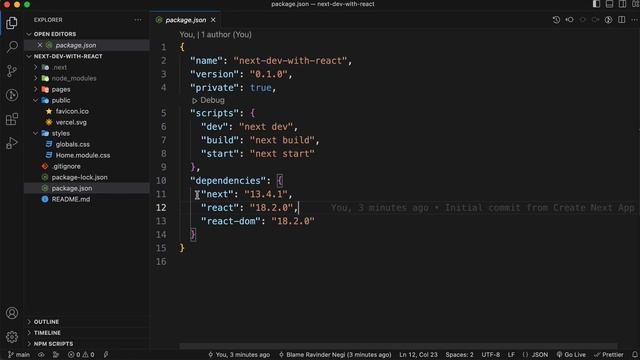The width and height of the screenshot is (640, 360).
Task: Open the Explorer view in activity bar
Action: 12,23
